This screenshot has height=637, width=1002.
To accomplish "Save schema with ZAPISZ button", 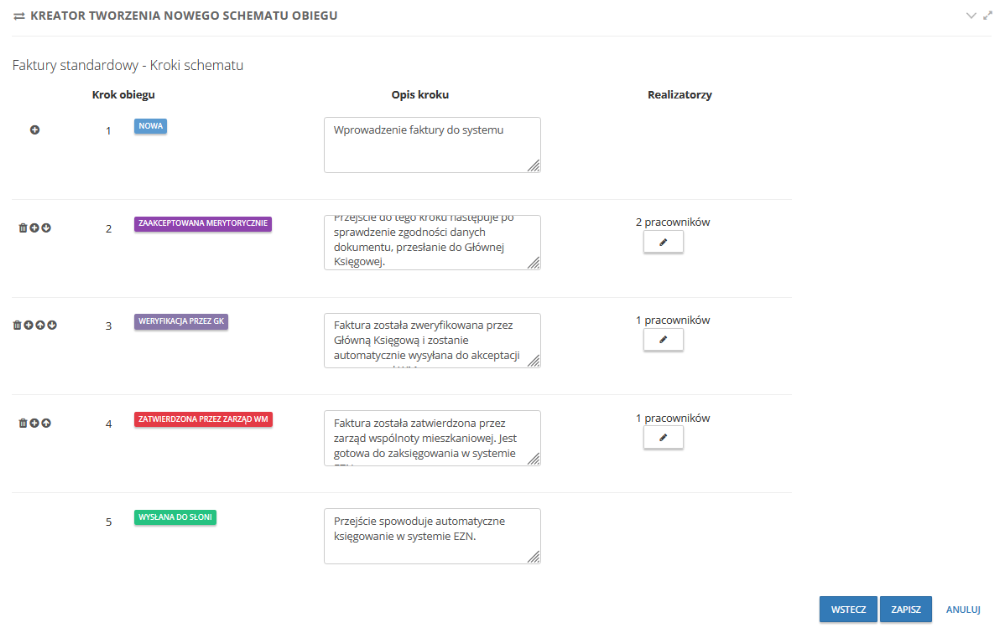I will point(906,610).
